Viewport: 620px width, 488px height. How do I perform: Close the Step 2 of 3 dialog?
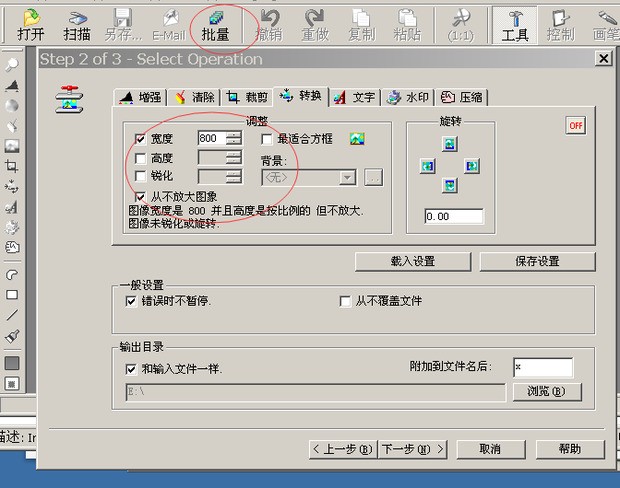[x=603, y=59]
